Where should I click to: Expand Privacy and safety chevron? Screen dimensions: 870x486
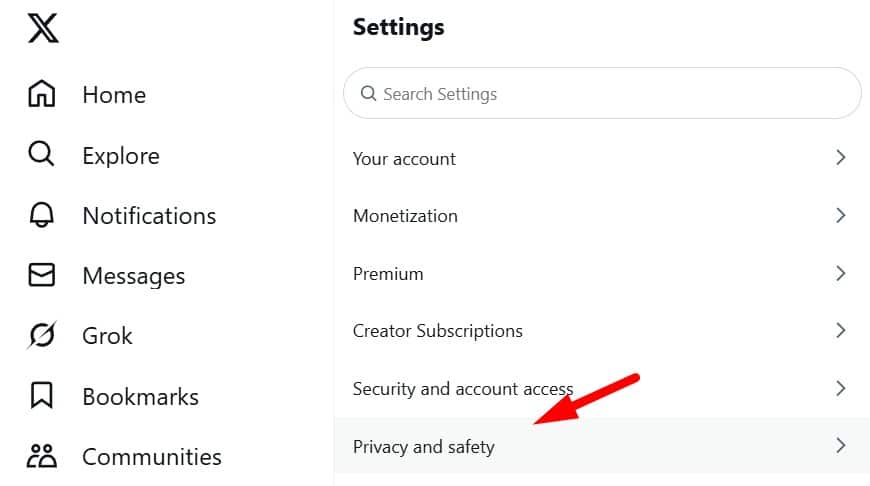[x=841, y=446]
